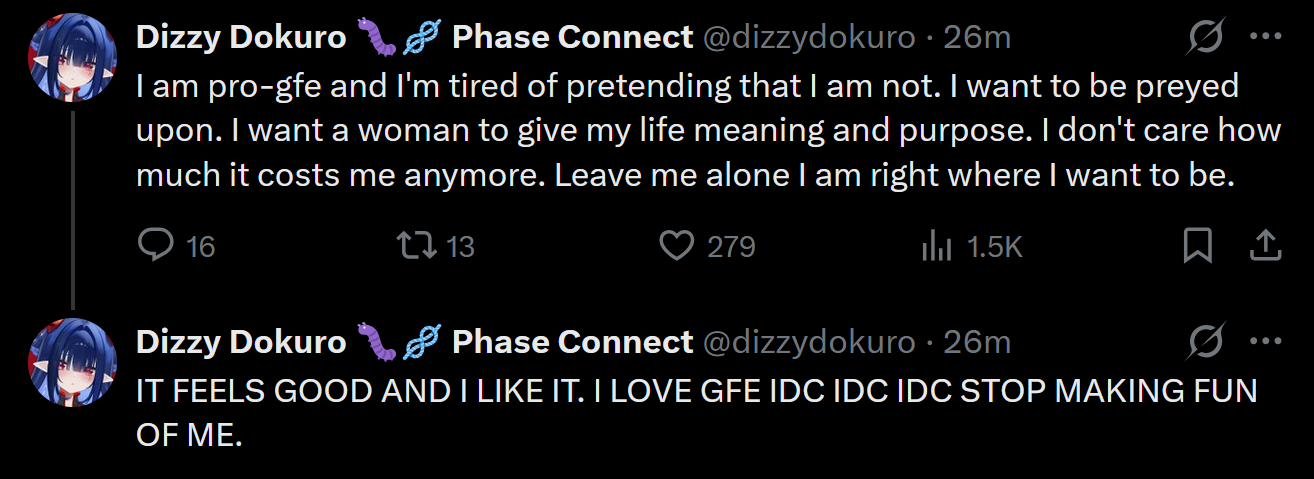The width and height of the screenshot is (1314, 479).
Task: Bookmark the pro-gfe tweet
Action: [x=1197, y=245]
